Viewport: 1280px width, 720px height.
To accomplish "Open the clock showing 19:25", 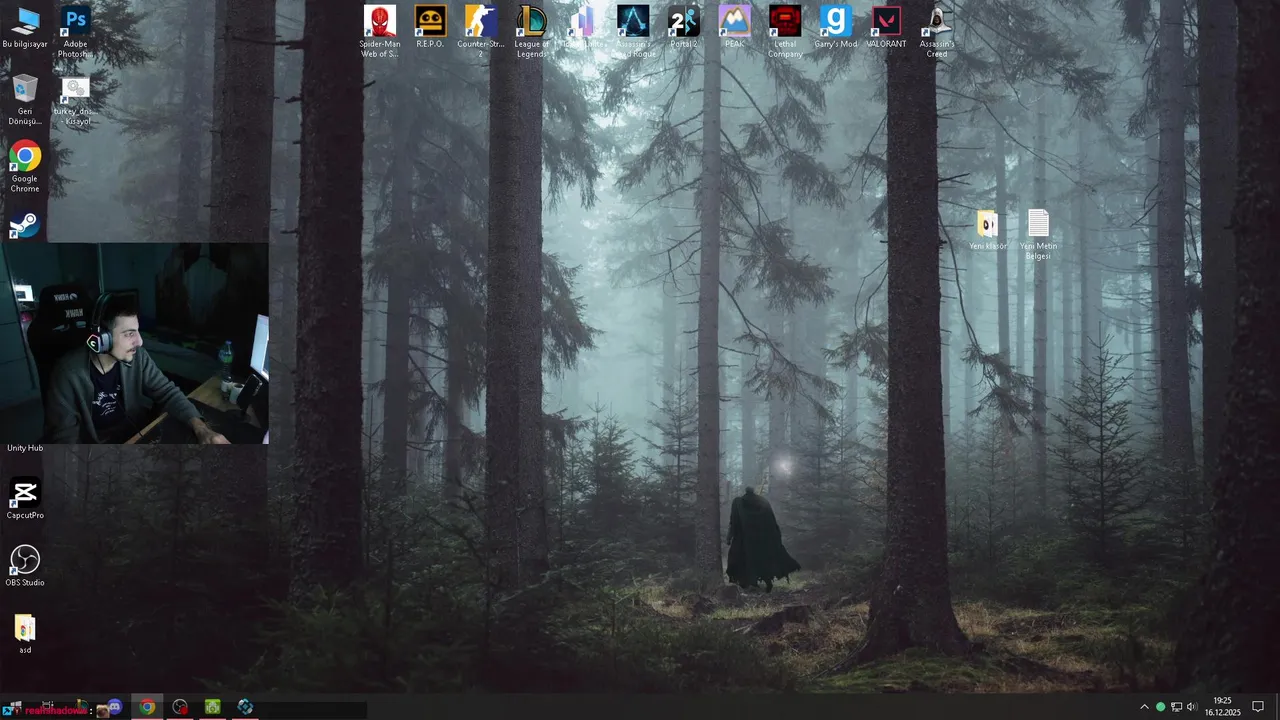I will [1222, 707].
